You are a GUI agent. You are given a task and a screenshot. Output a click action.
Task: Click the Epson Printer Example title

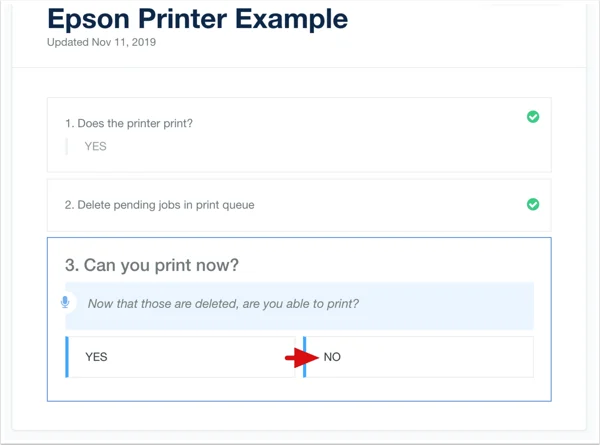(197, 19)
